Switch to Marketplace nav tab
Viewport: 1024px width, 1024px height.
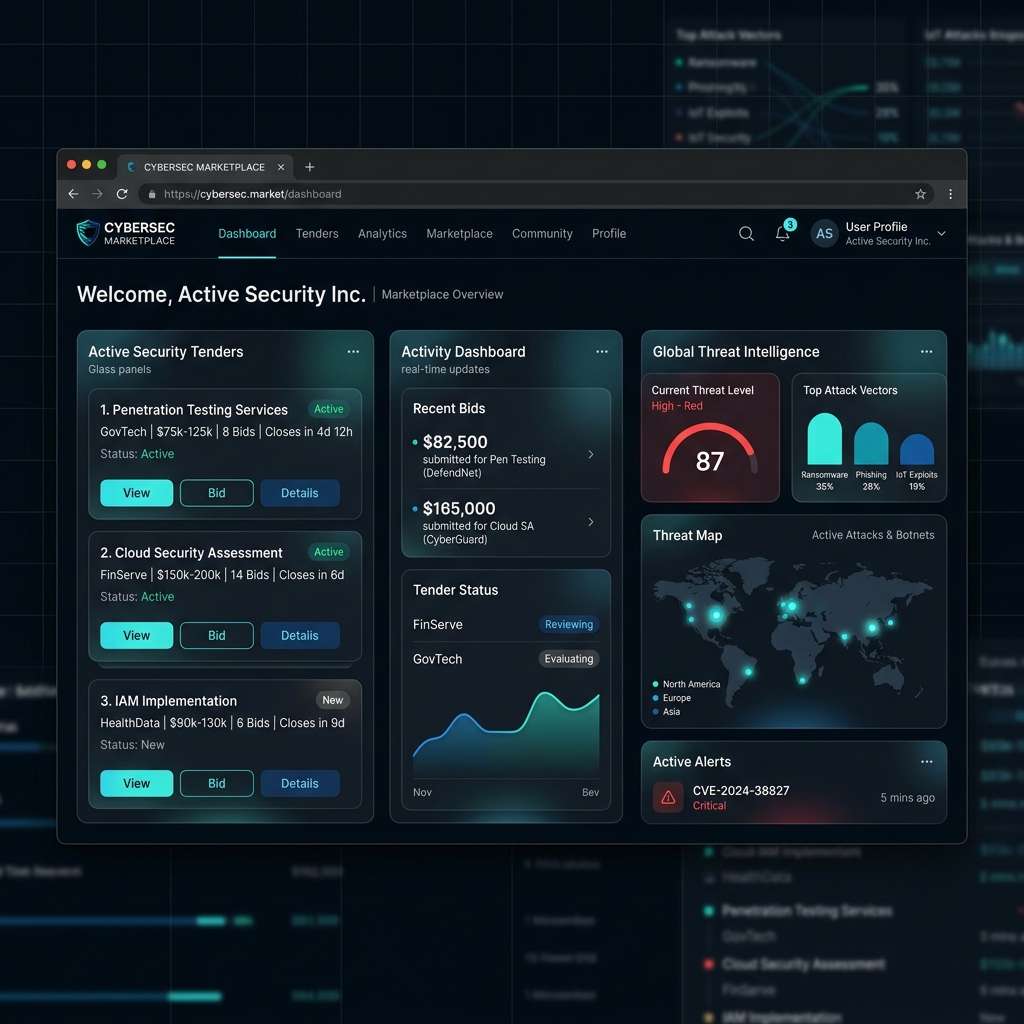pos(459,234)
